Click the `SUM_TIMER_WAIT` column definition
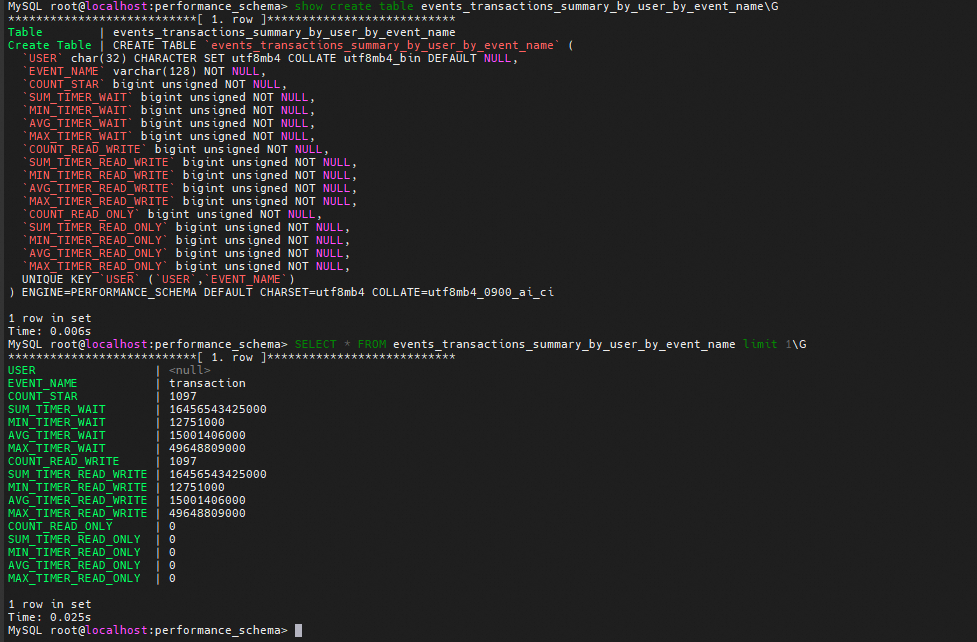 [x=168, y=97]
